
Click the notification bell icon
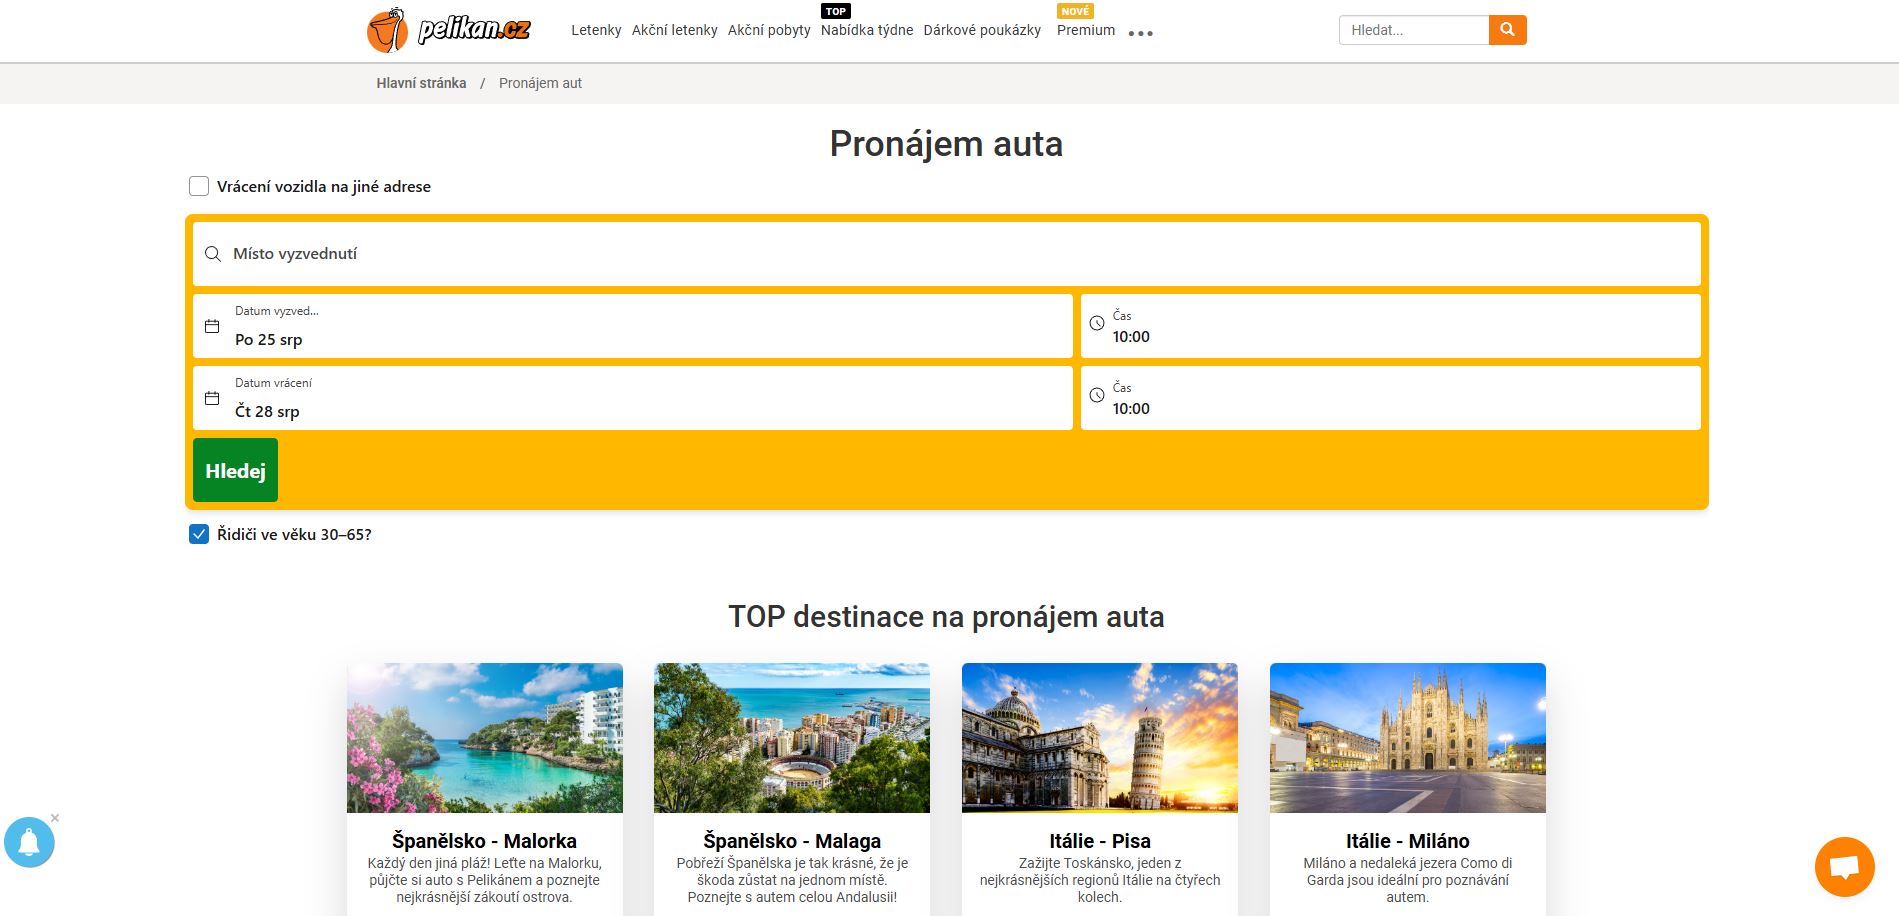[29, 843]
